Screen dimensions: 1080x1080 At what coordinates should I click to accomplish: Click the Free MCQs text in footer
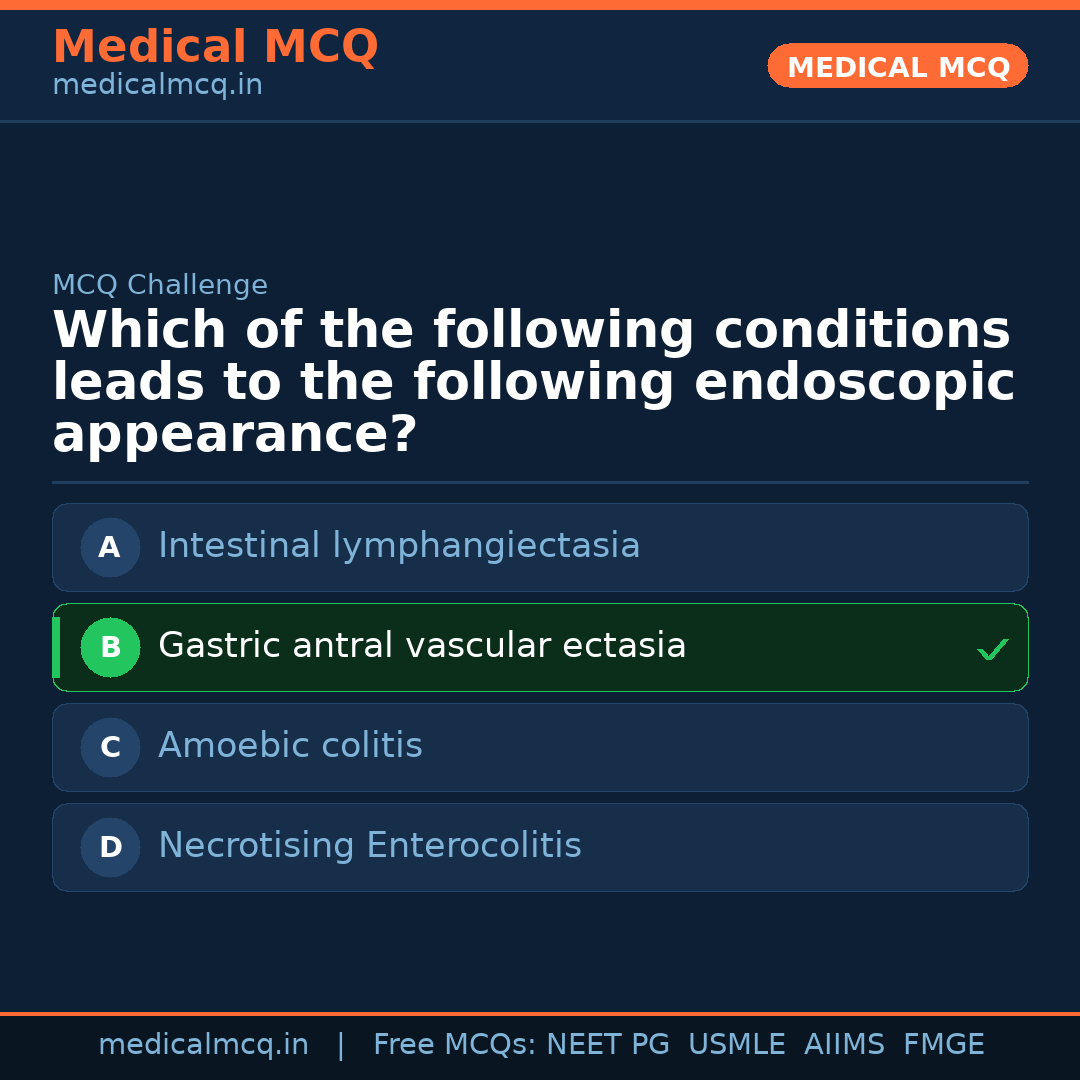(x=454, y=1045)
